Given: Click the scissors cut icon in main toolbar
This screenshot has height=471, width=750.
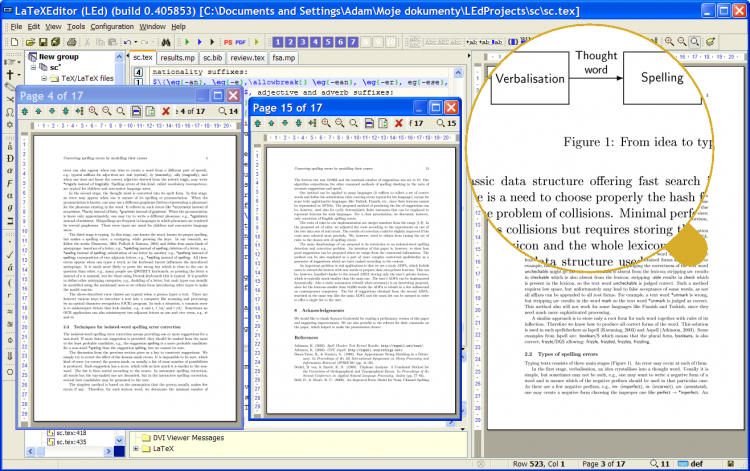Looking at the screenshot, I should pos(88,42).
